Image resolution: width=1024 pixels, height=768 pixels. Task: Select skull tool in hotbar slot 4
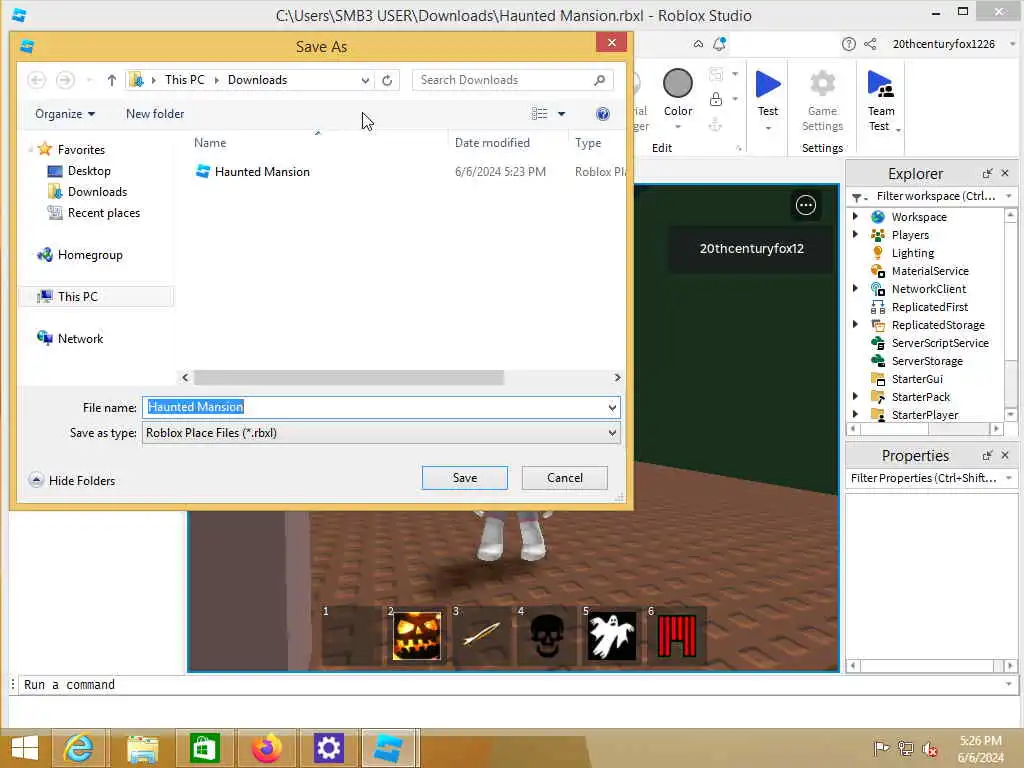pos(547,635)
